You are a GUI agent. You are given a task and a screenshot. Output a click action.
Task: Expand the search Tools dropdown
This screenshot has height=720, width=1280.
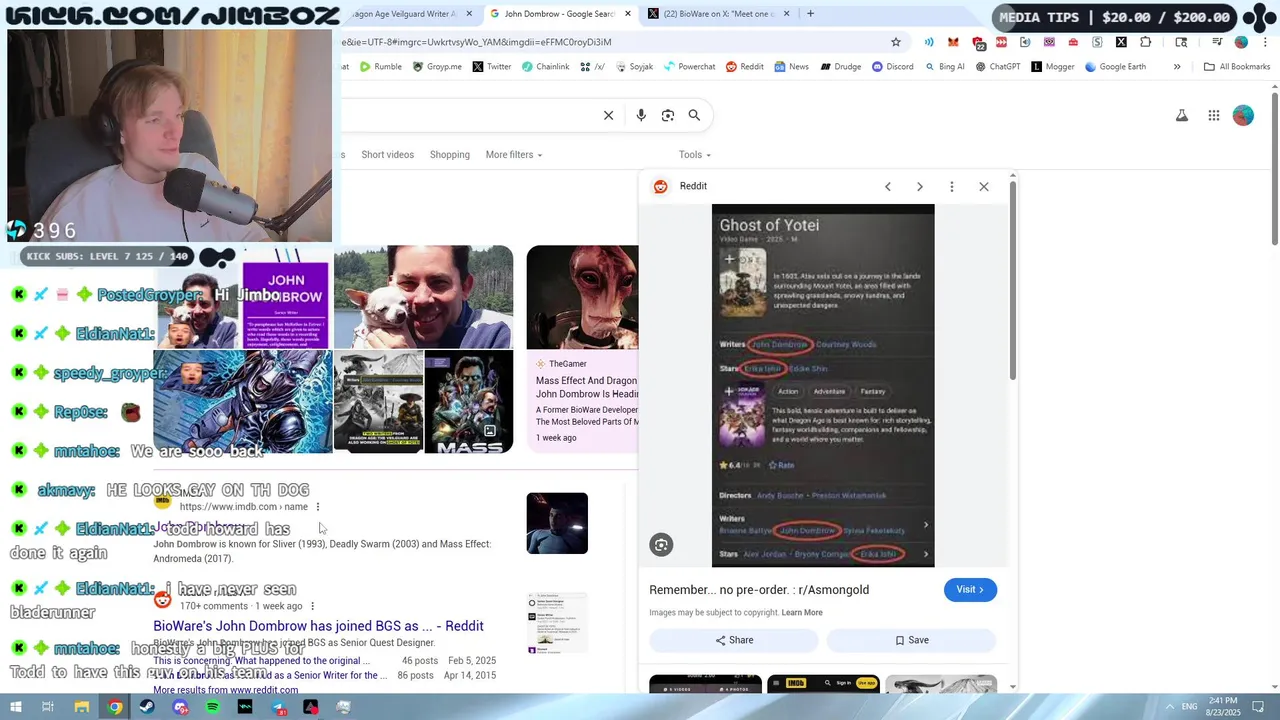click(695, 155)
